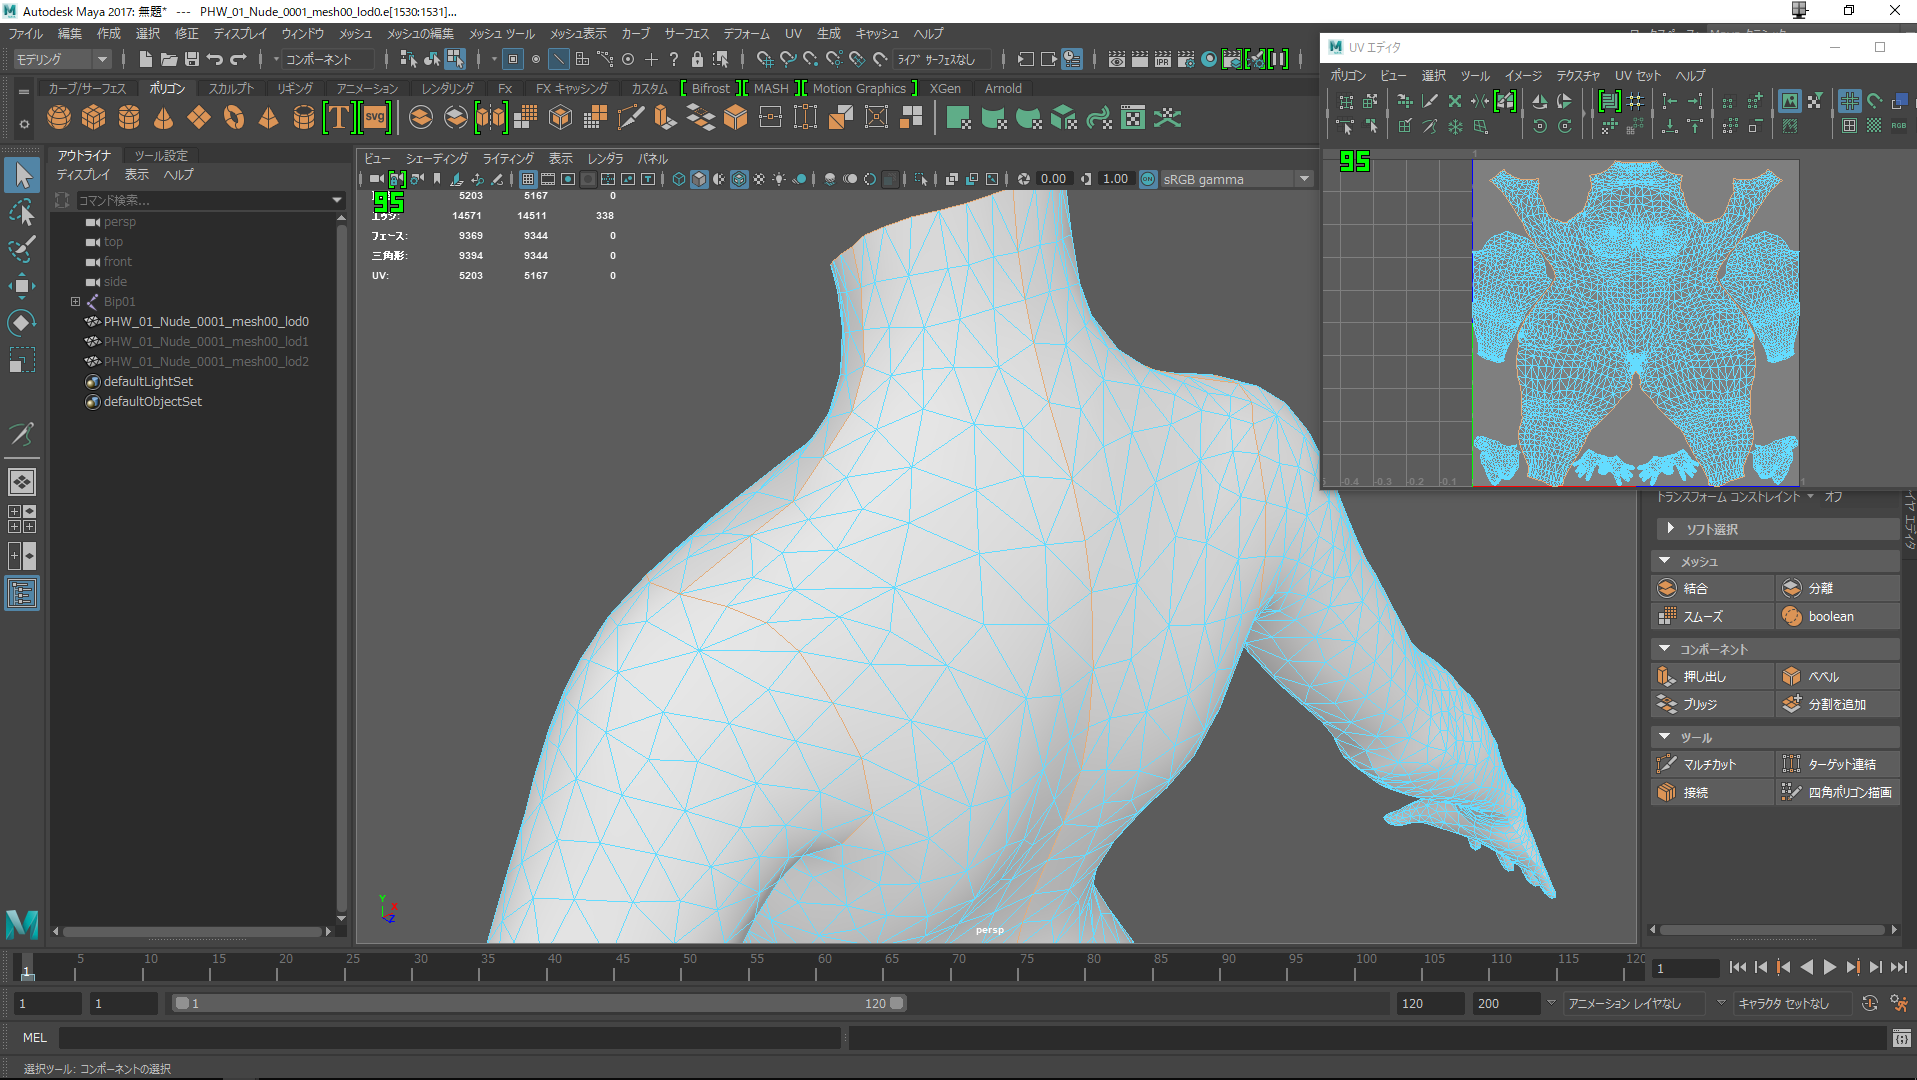Click the SVG tool shelf icon
This screenshot has height=1080, width=1917.
point(375,118)
